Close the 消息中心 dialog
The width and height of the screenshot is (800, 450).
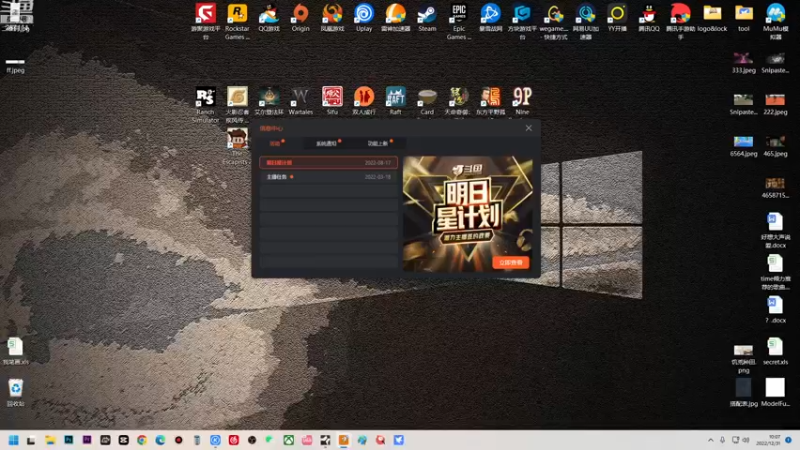(529, 128)
